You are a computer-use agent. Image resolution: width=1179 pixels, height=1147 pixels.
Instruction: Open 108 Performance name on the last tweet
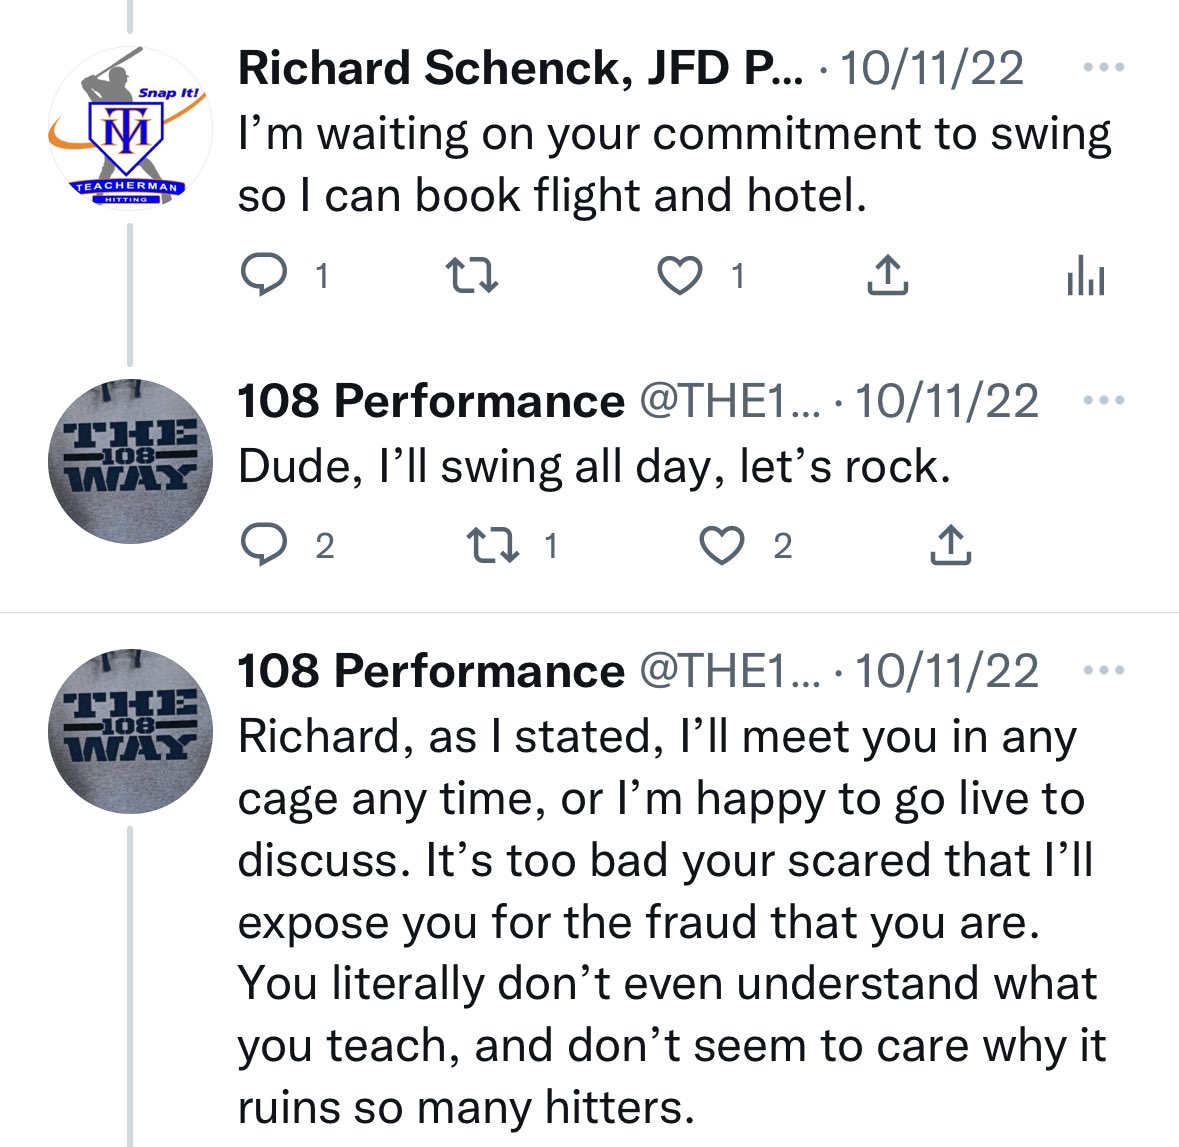[x=430, y=671]
